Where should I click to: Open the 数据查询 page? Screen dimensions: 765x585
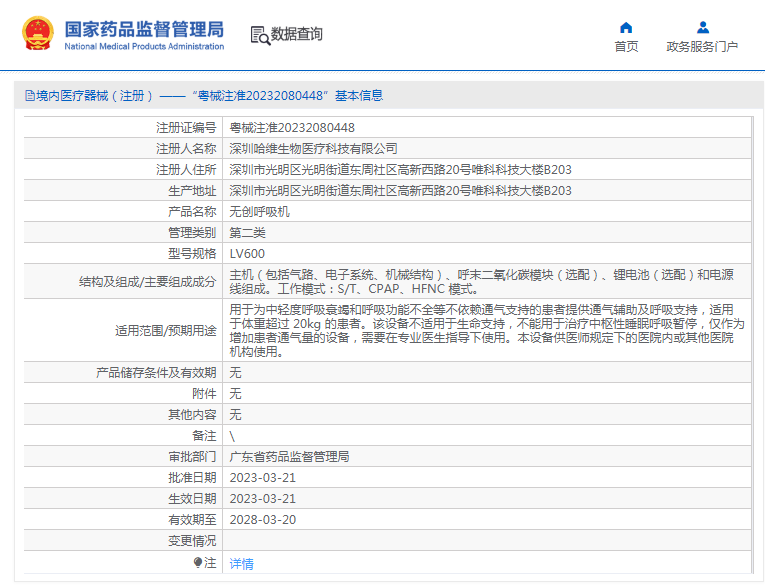(x=297, y=35)
